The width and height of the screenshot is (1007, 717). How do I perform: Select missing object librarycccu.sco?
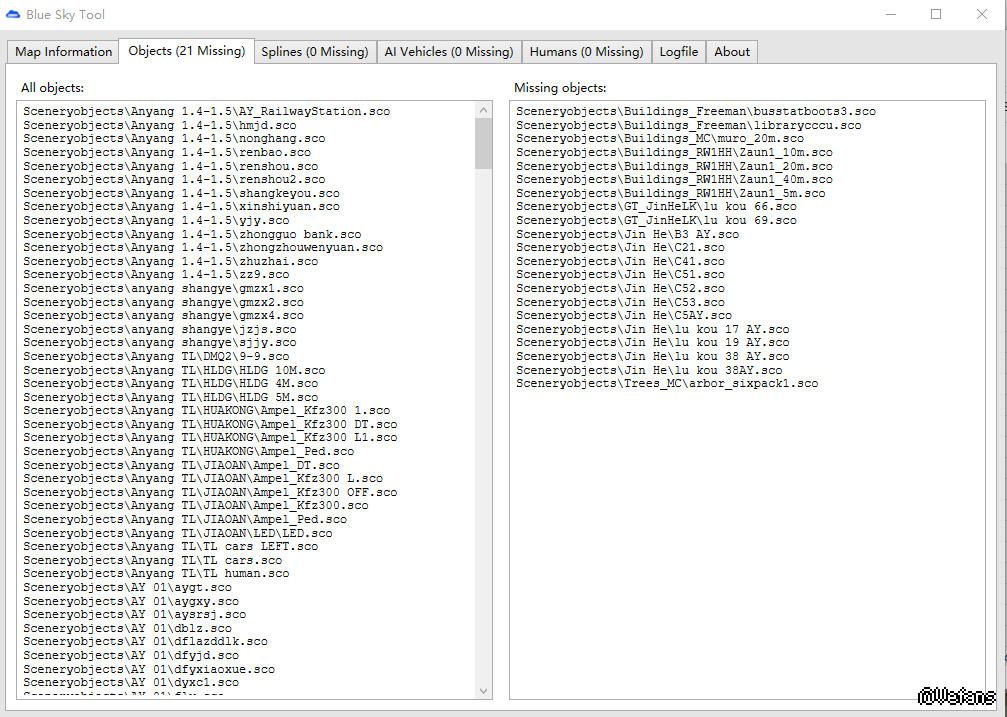[x=688, y=125]
